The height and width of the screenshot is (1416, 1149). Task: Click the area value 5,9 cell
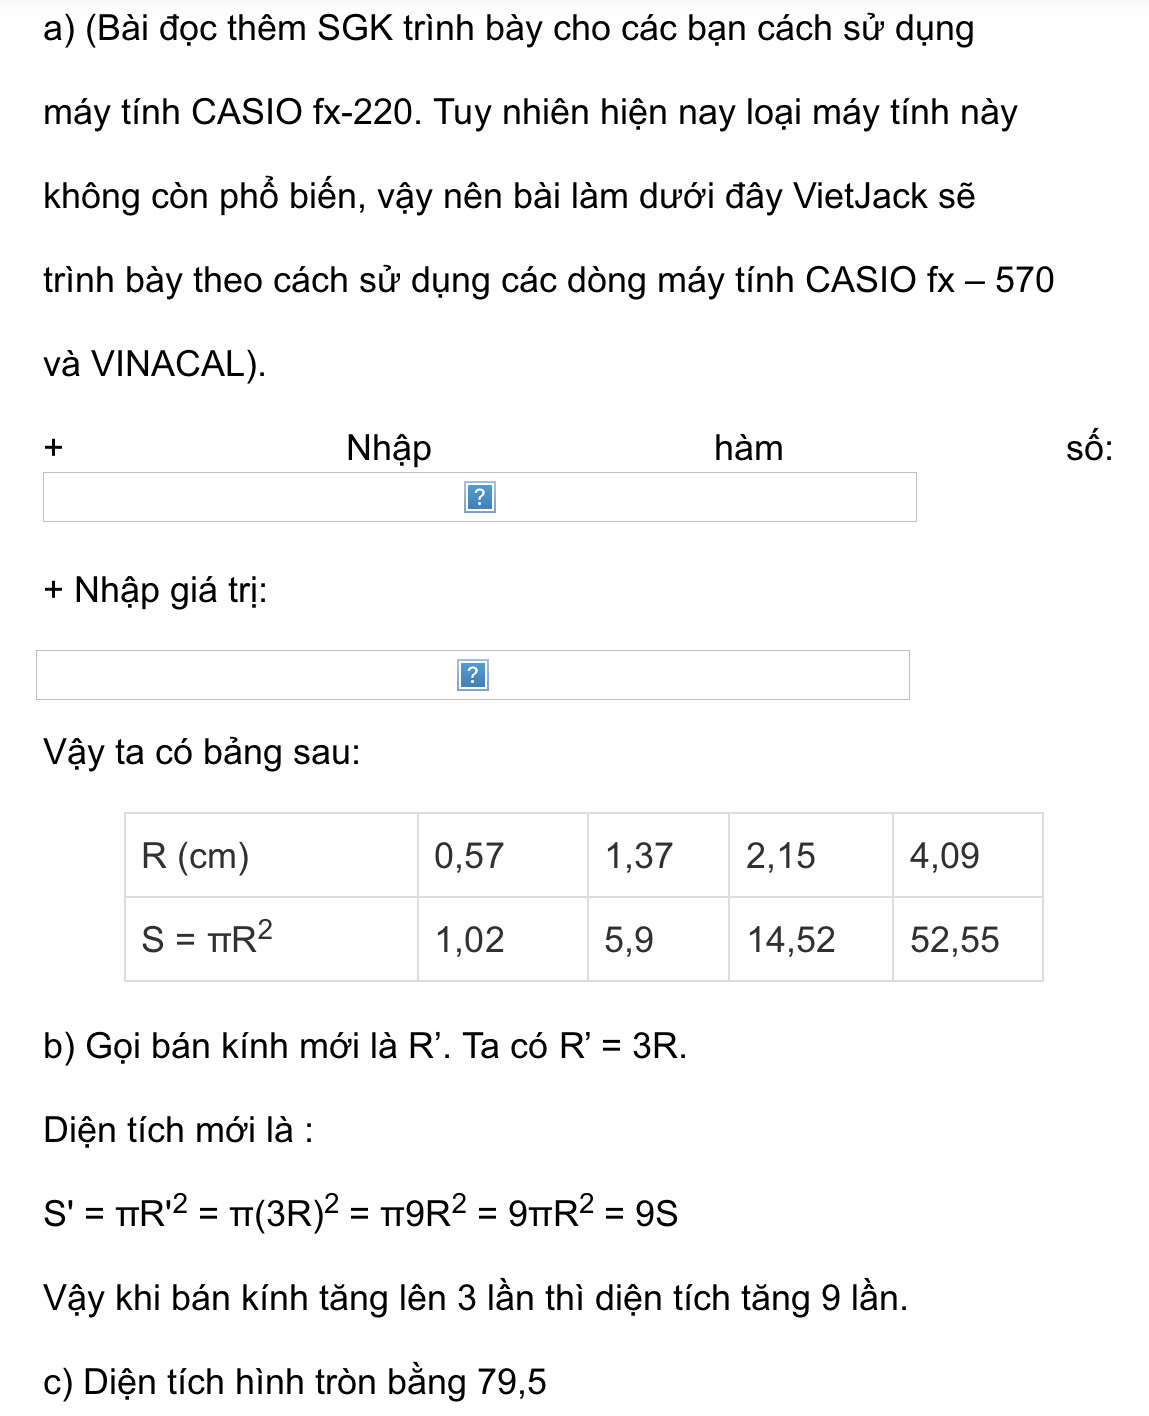click(658, 939)
